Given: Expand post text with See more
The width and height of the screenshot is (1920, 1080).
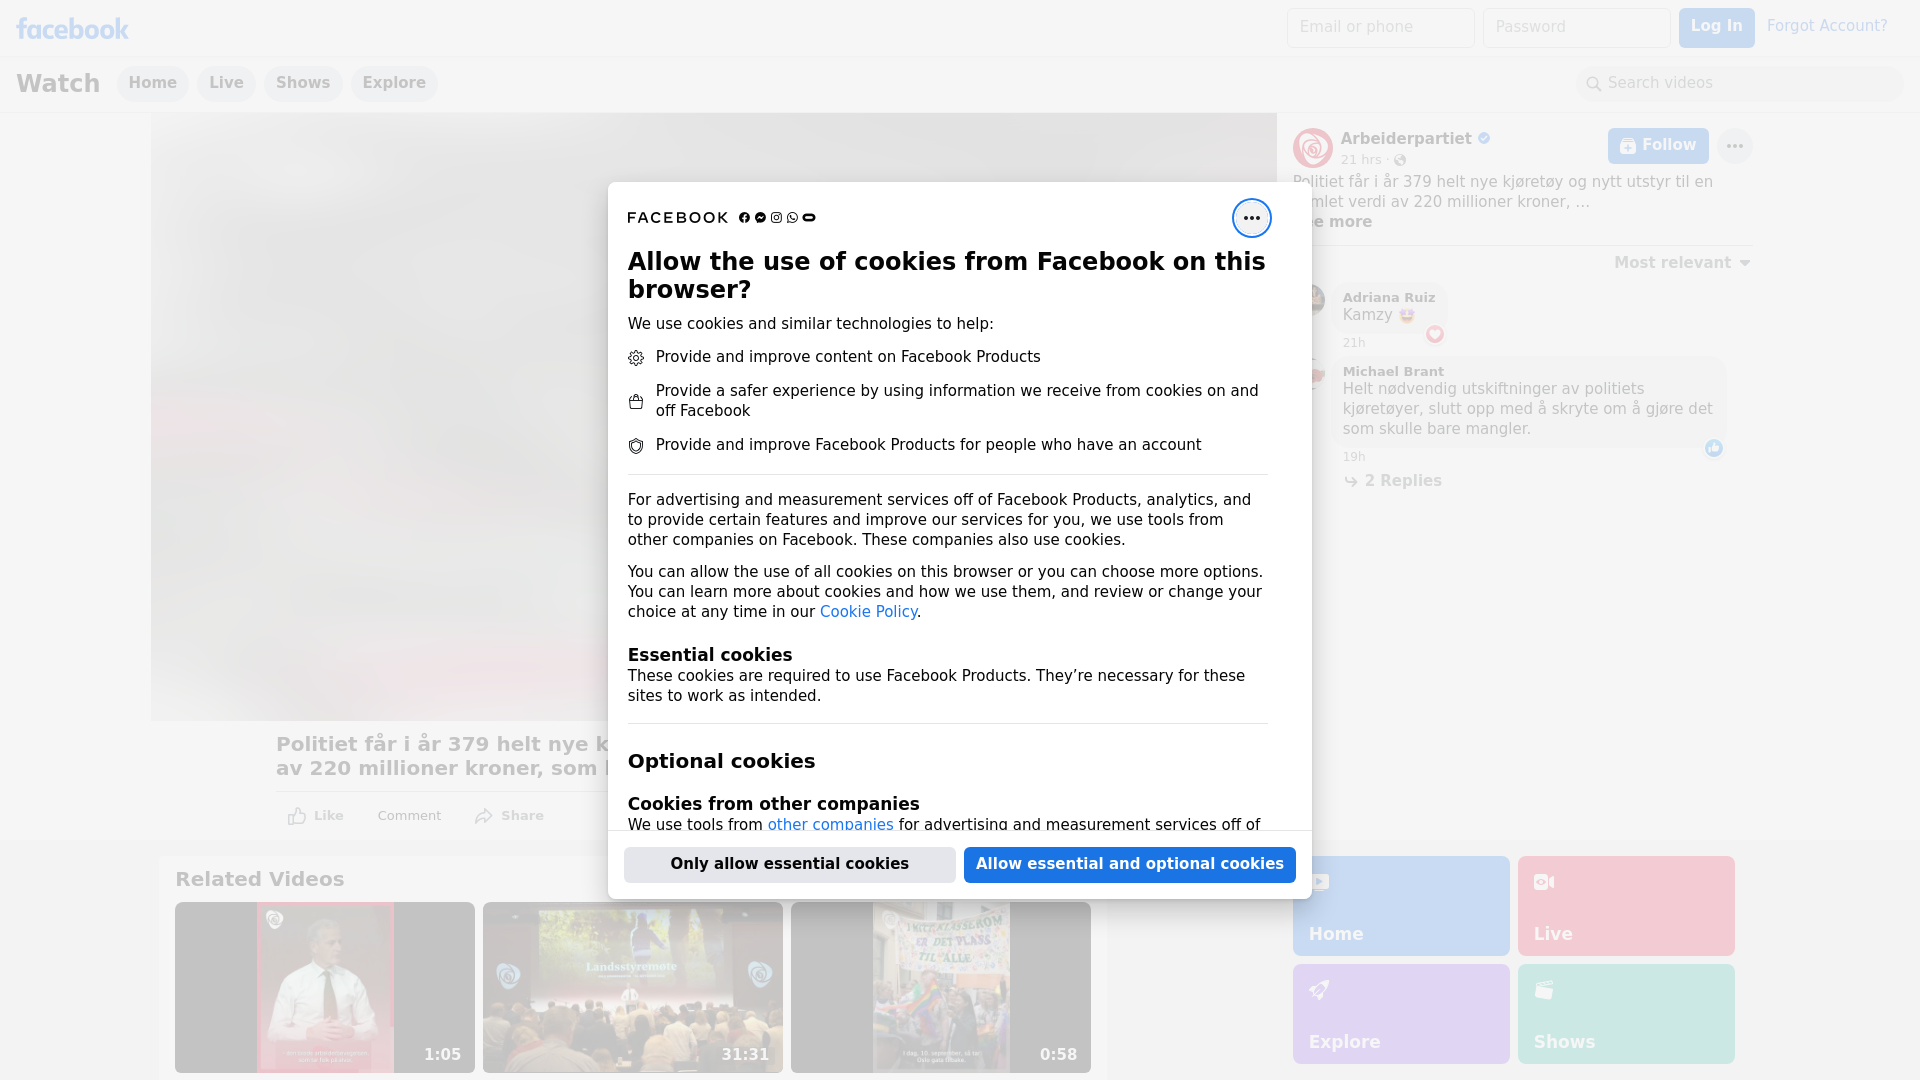Looking at the screenshot, I should [1341, 222].
